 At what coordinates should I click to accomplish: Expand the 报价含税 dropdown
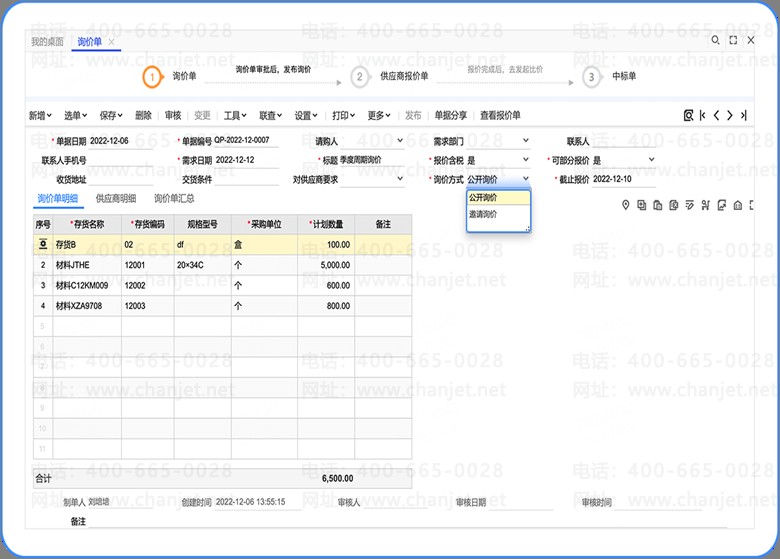tap(526, 160)
